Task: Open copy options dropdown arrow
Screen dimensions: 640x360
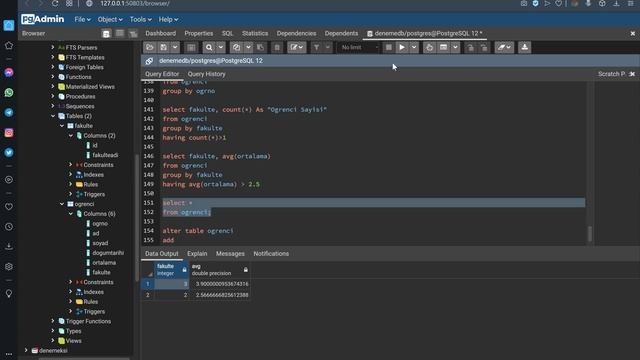Action: click(x=248, y=48)
